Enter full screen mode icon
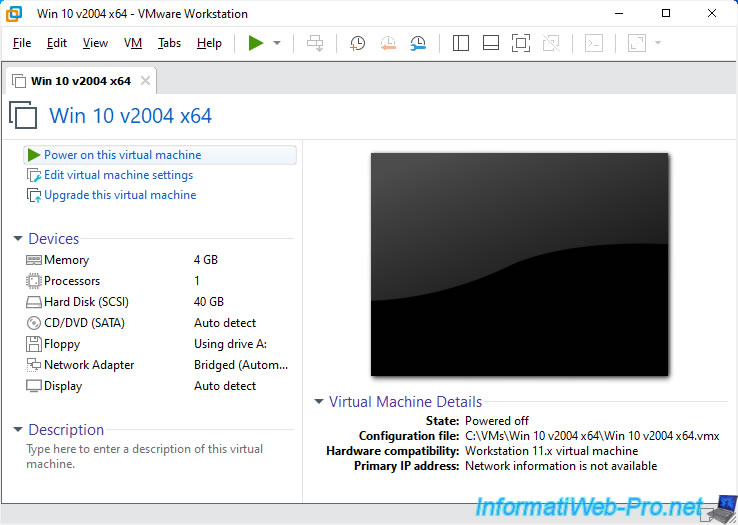The height and width of the screenshot is (525, 738). [x=521, y=43]
